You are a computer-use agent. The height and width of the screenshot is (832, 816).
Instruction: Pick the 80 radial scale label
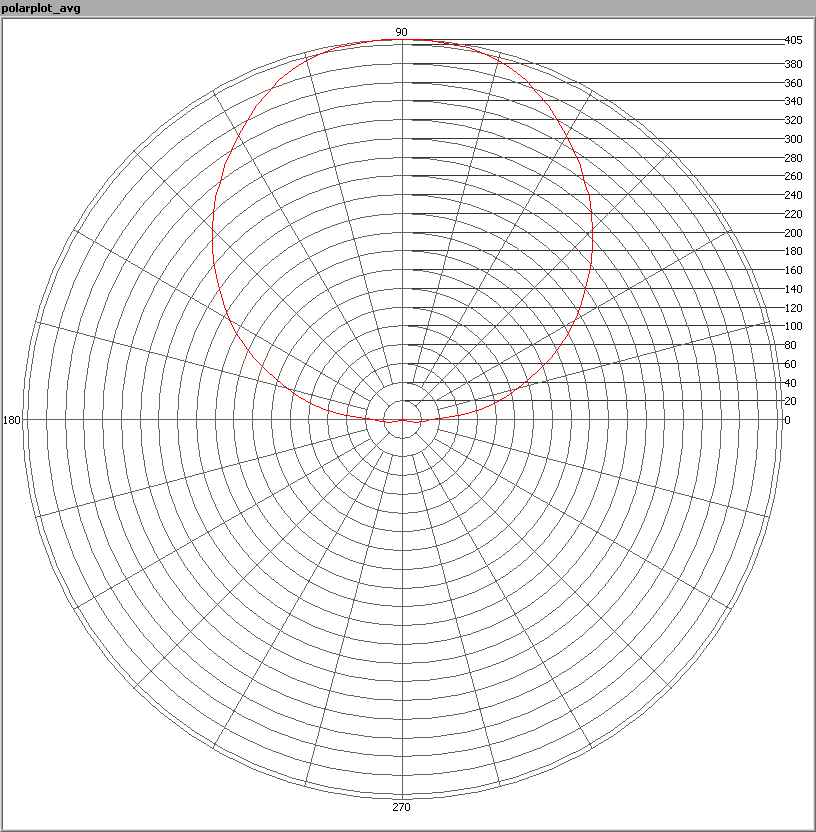click(x=790, y=345)
